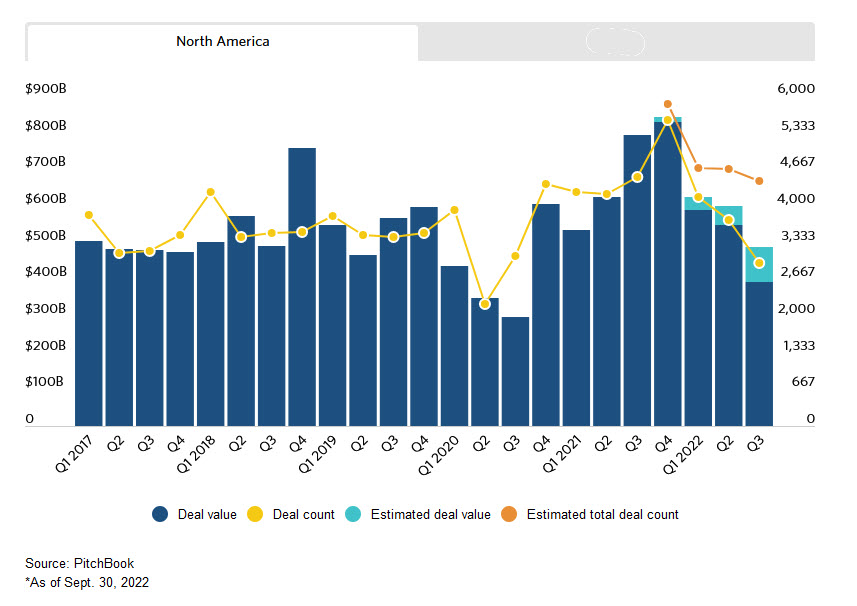Select the North America tab
Viewport: 857px width, 606px height.
[222, 42]
